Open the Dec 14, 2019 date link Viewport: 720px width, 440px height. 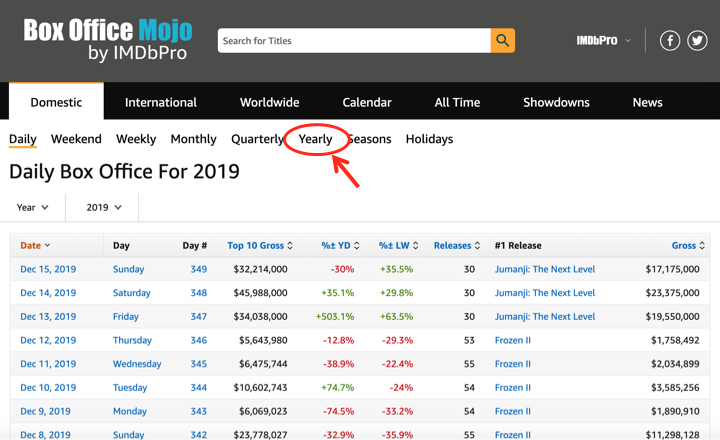pyautogui.click(x=48, y=293)
